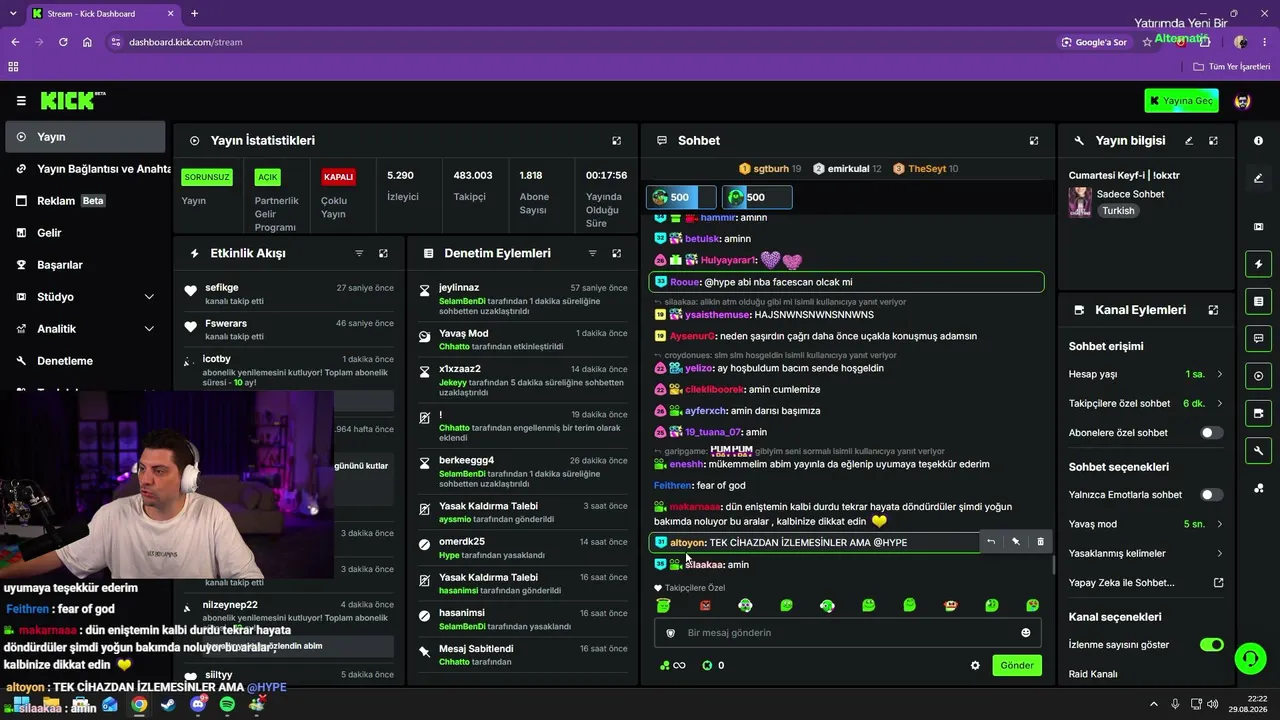1280x720 pixels.
Task: Click the chat bubble icon in the right rail
Action: pos(1258,339)
